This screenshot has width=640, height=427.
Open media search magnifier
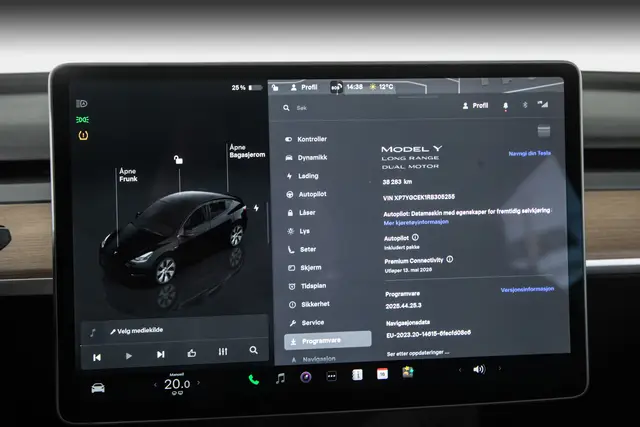253,350
